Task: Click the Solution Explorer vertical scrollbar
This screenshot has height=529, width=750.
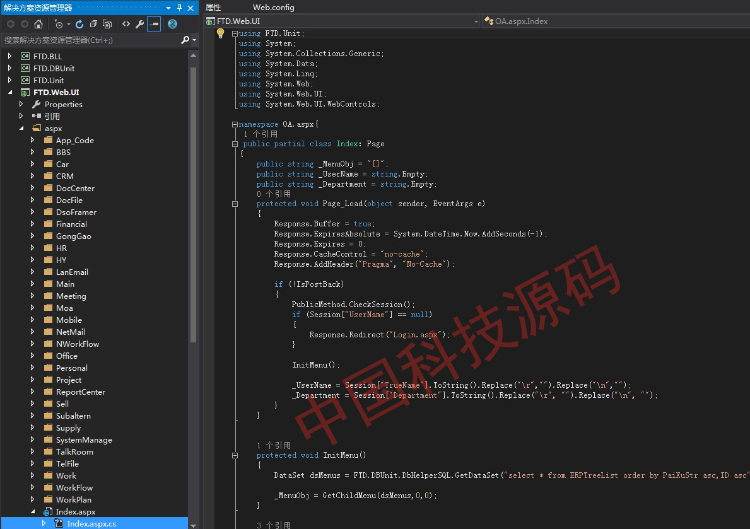Action: (193, 200)
